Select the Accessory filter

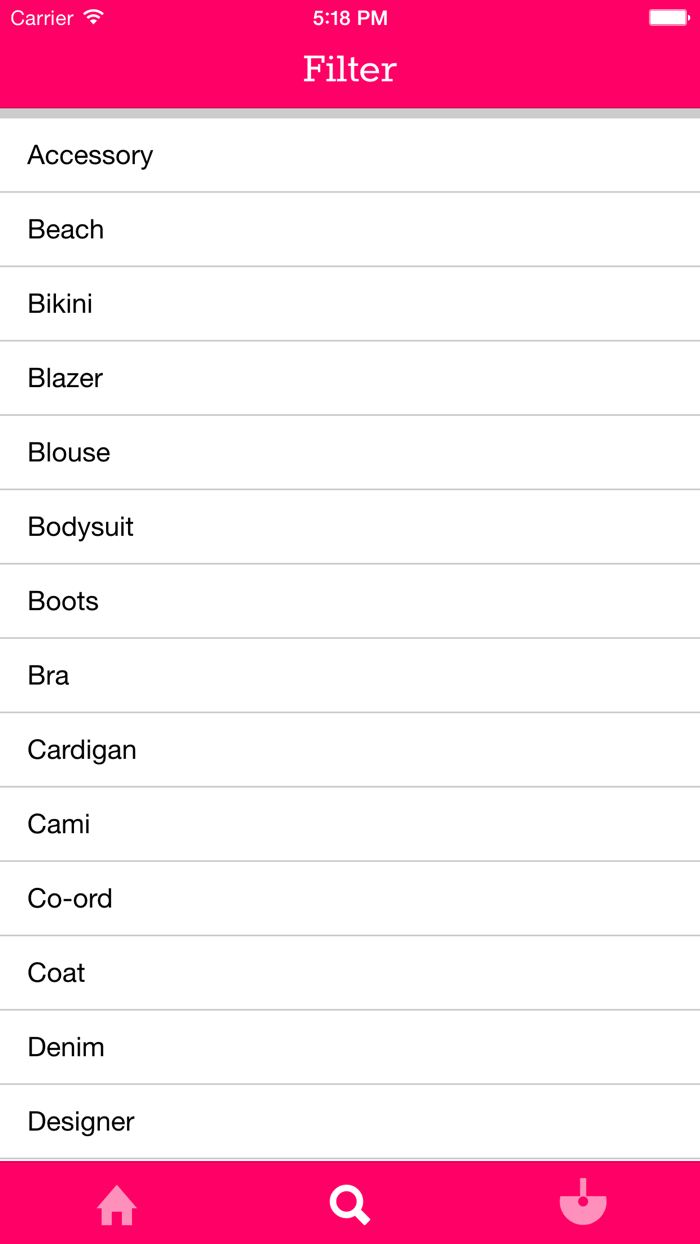[350, 155]
